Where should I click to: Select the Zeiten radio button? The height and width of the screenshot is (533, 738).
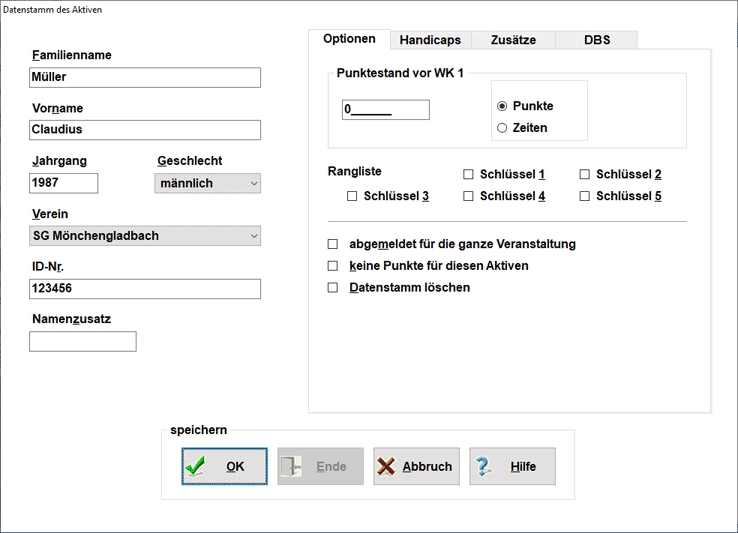(x=502, y=128)
